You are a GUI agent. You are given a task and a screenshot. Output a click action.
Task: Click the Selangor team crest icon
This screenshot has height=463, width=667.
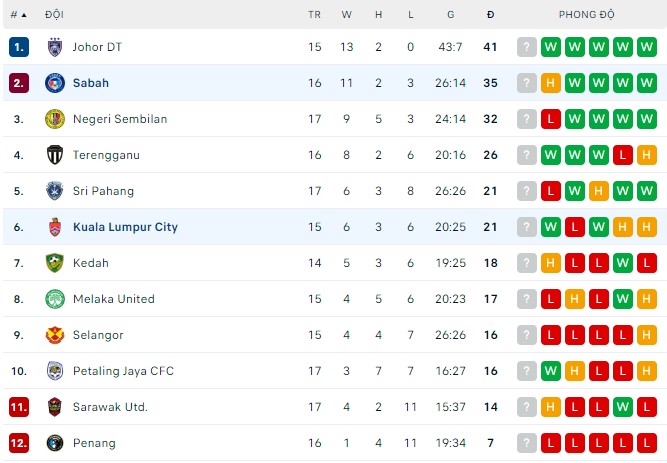tap(54, 335)
